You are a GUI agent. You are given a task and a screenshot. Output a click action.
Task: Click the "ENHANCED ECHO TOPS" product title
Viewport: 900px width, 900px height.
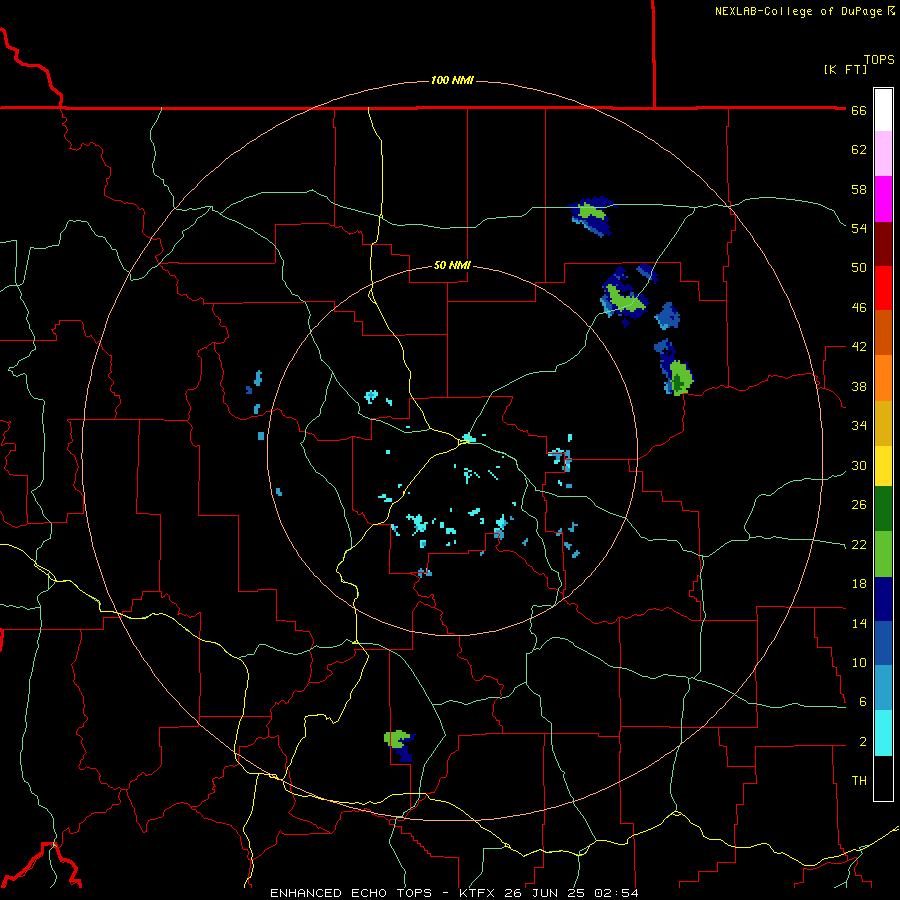click(x=351, y=893)
